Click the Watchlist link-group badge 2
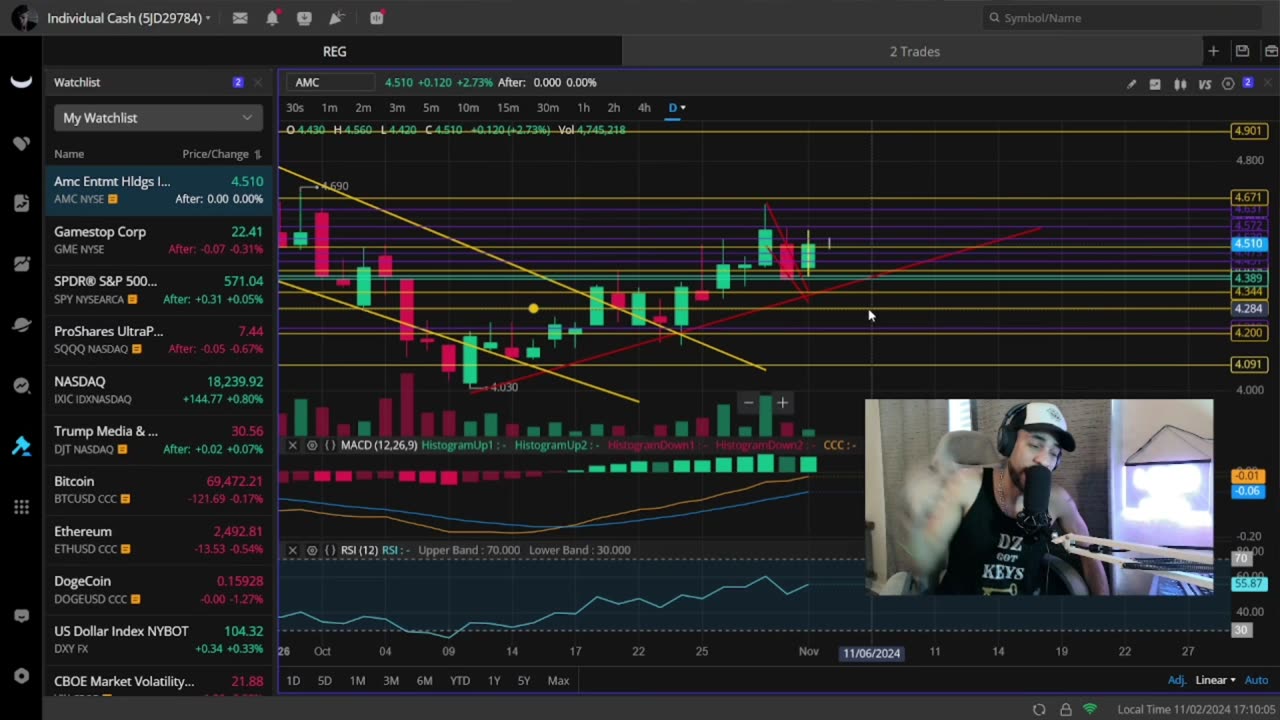 [x=238, y=82]
